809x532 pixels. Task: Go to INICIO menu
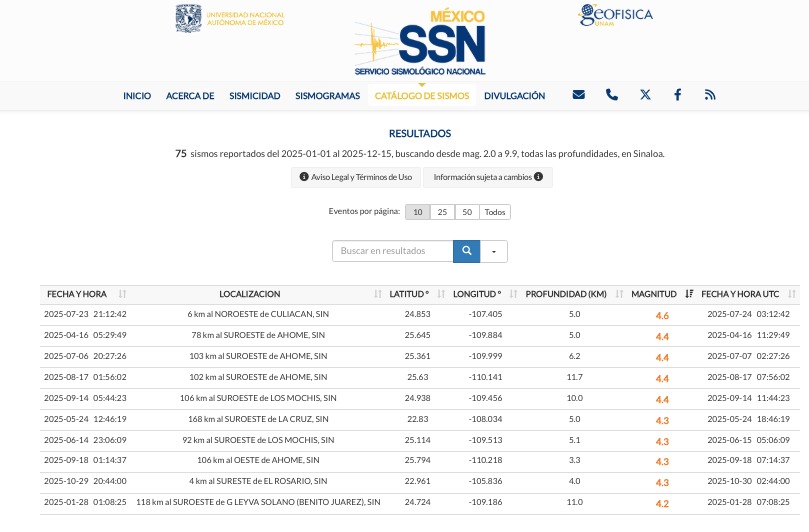tap(137, 96)
